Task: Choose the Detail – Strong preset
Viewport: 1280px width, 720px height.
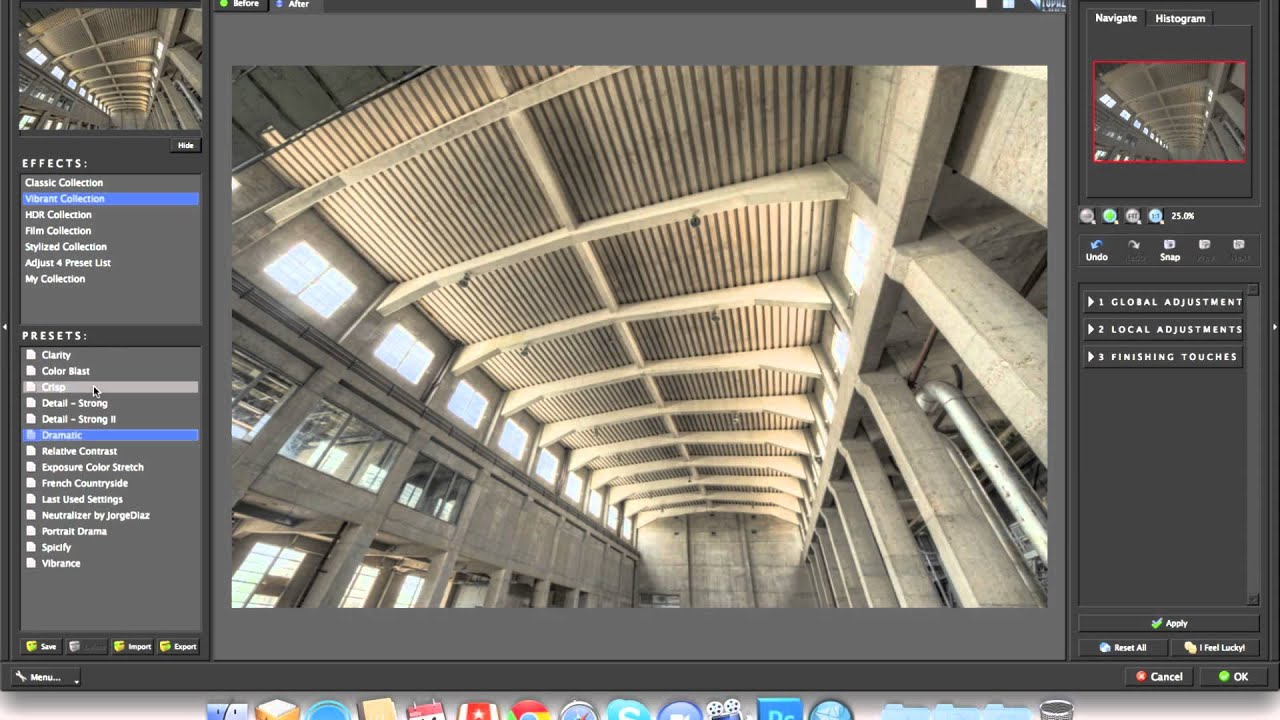Action: pyautogui.click(x=111, y=403)
